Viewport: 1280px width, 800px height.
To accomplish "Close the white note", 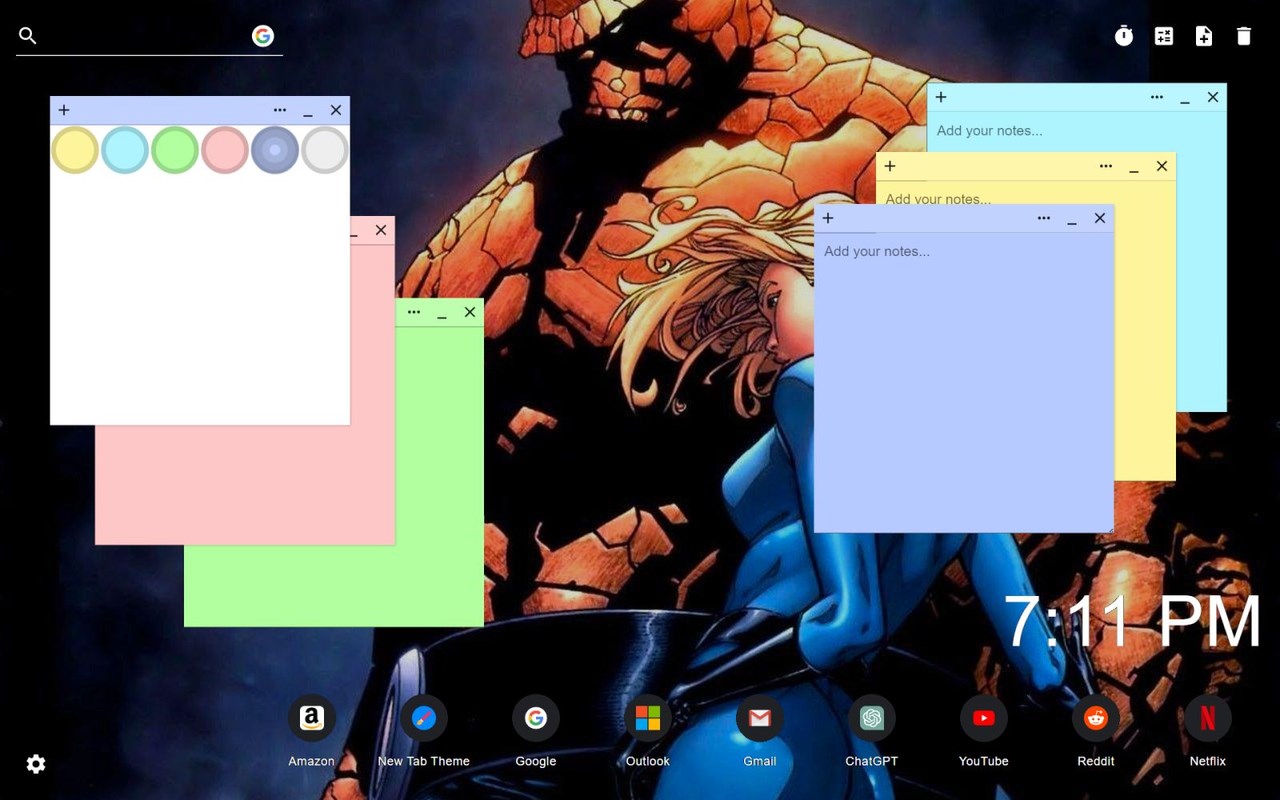I will [336, 110].
